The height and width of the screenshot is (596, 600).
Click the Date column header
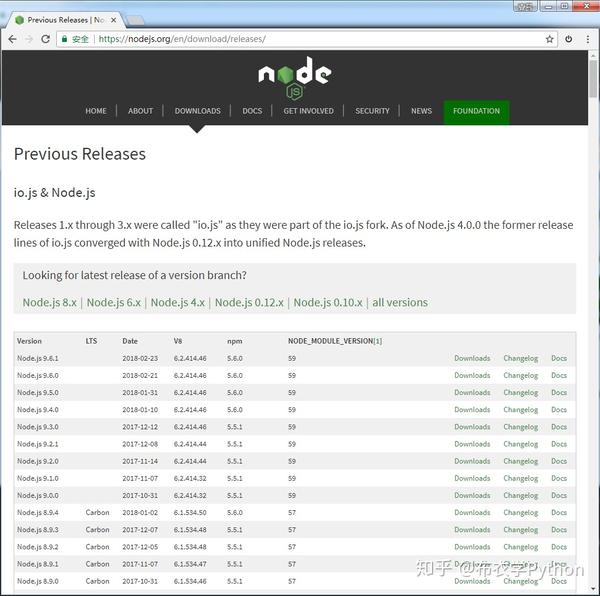coord(130,341)
